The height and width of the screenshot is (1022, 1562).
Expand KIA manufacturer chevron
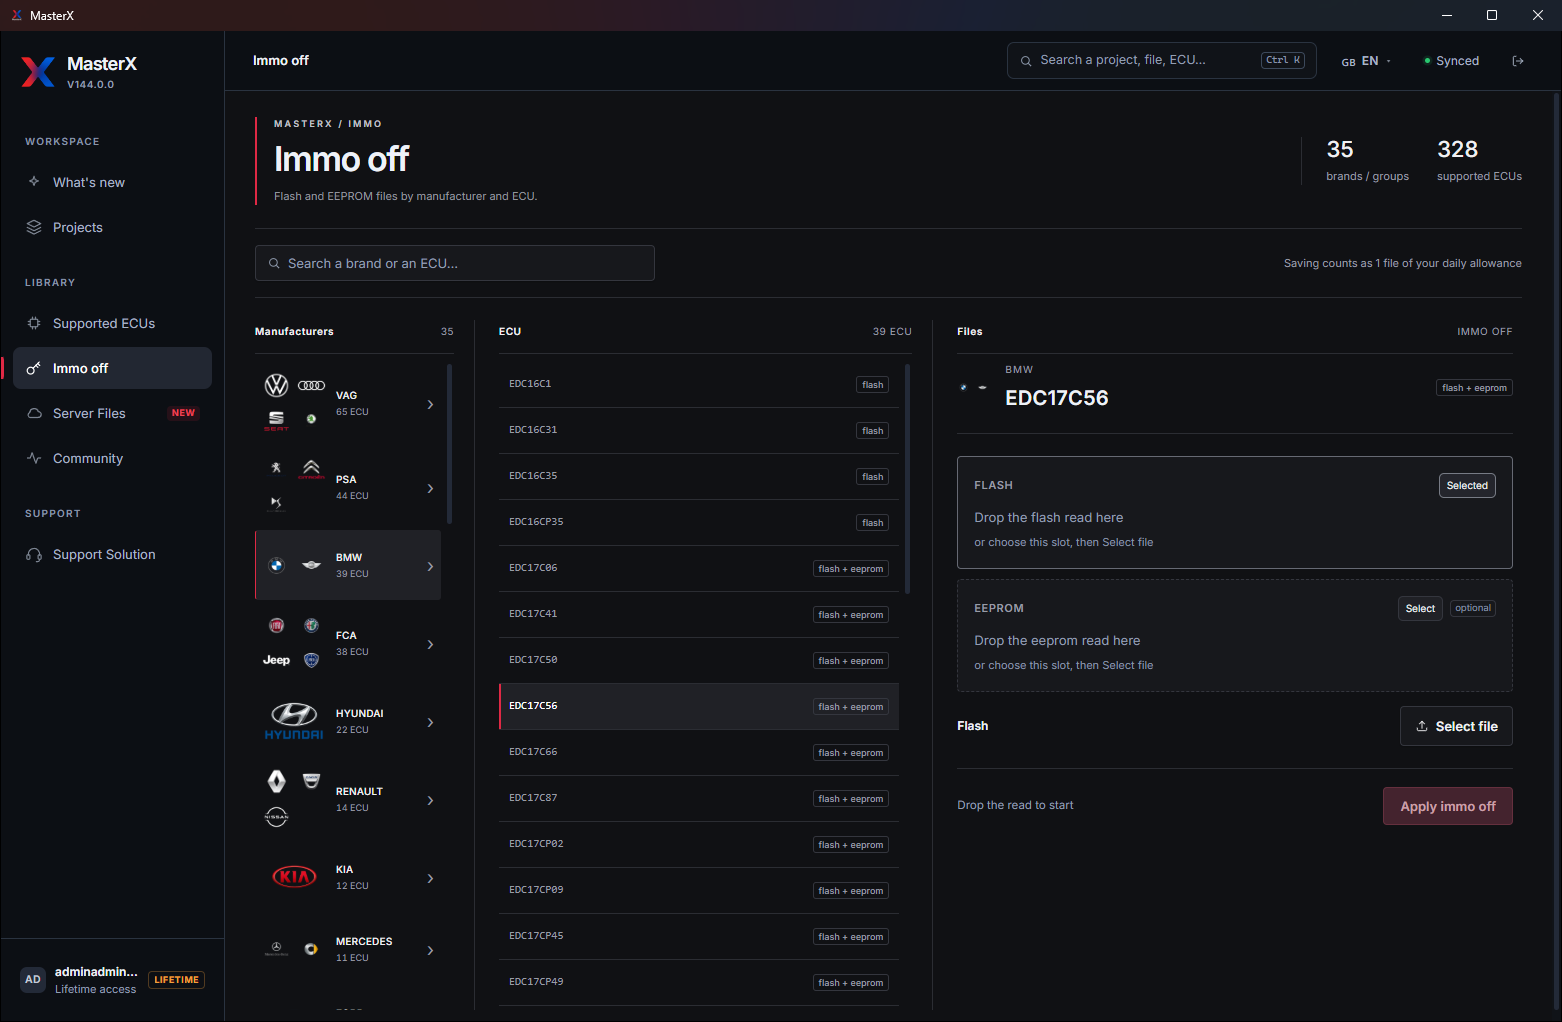point(431,878)
